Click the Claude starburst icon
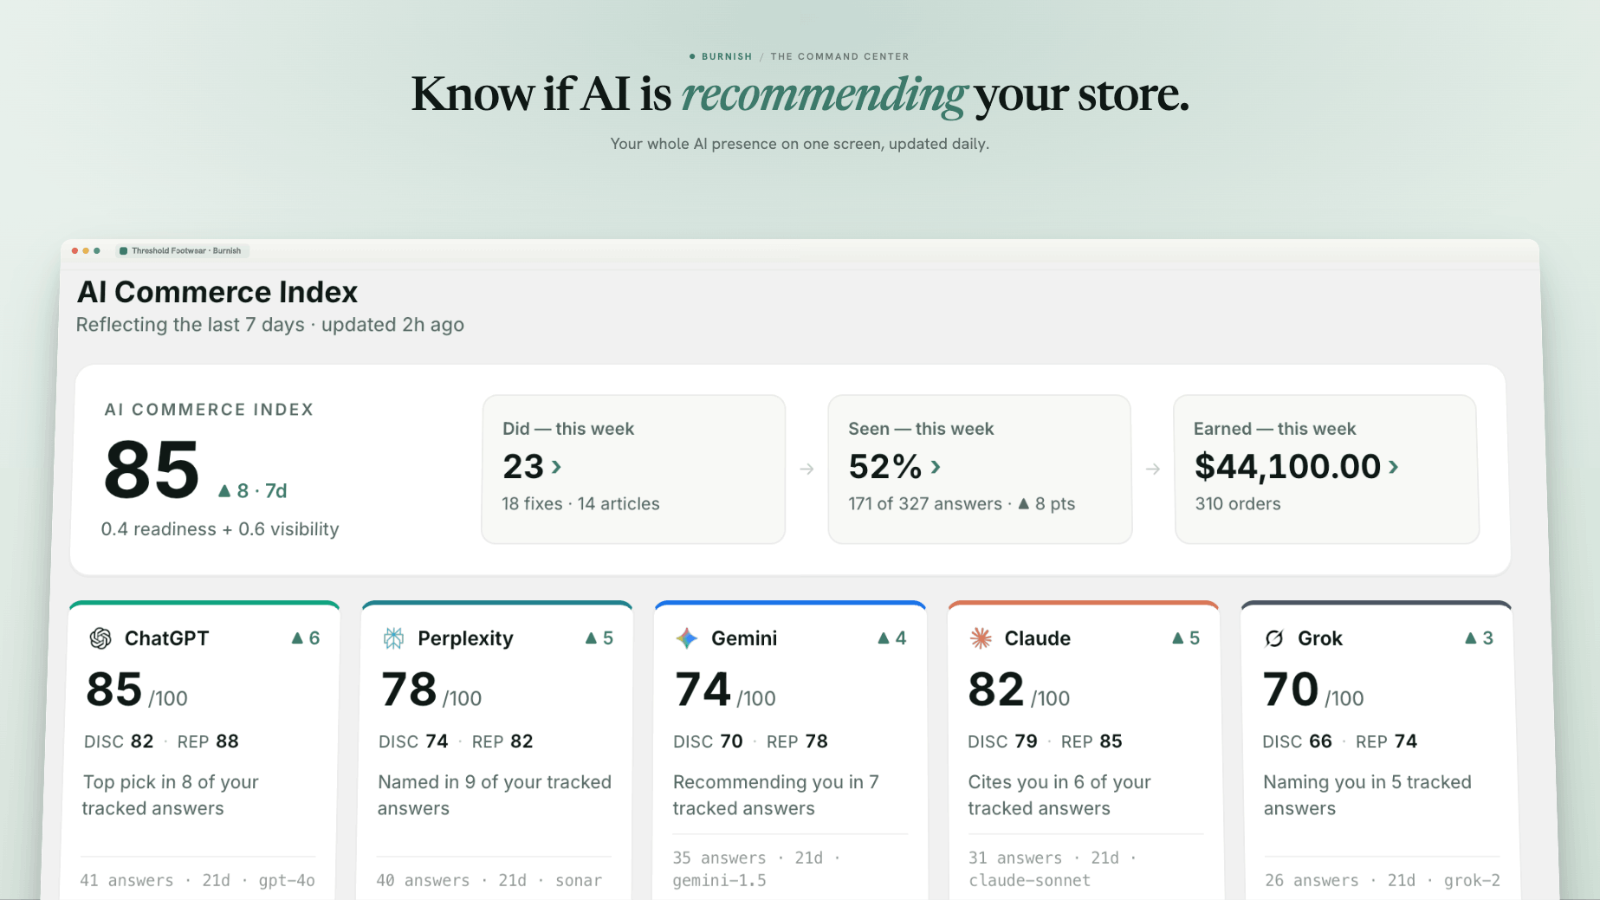Screen dimensions: 1600x900 (x=981, y=638)
